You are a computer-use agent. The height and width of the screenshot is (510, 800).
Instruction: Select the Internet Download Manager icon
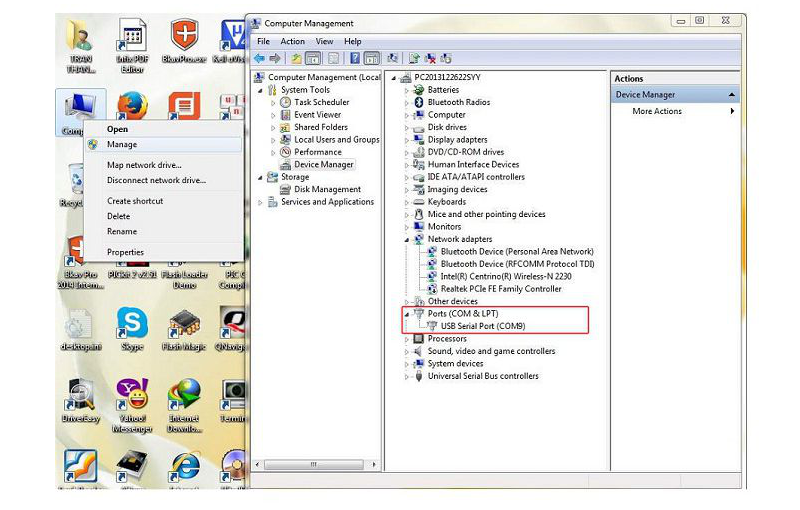pos(184,394)
